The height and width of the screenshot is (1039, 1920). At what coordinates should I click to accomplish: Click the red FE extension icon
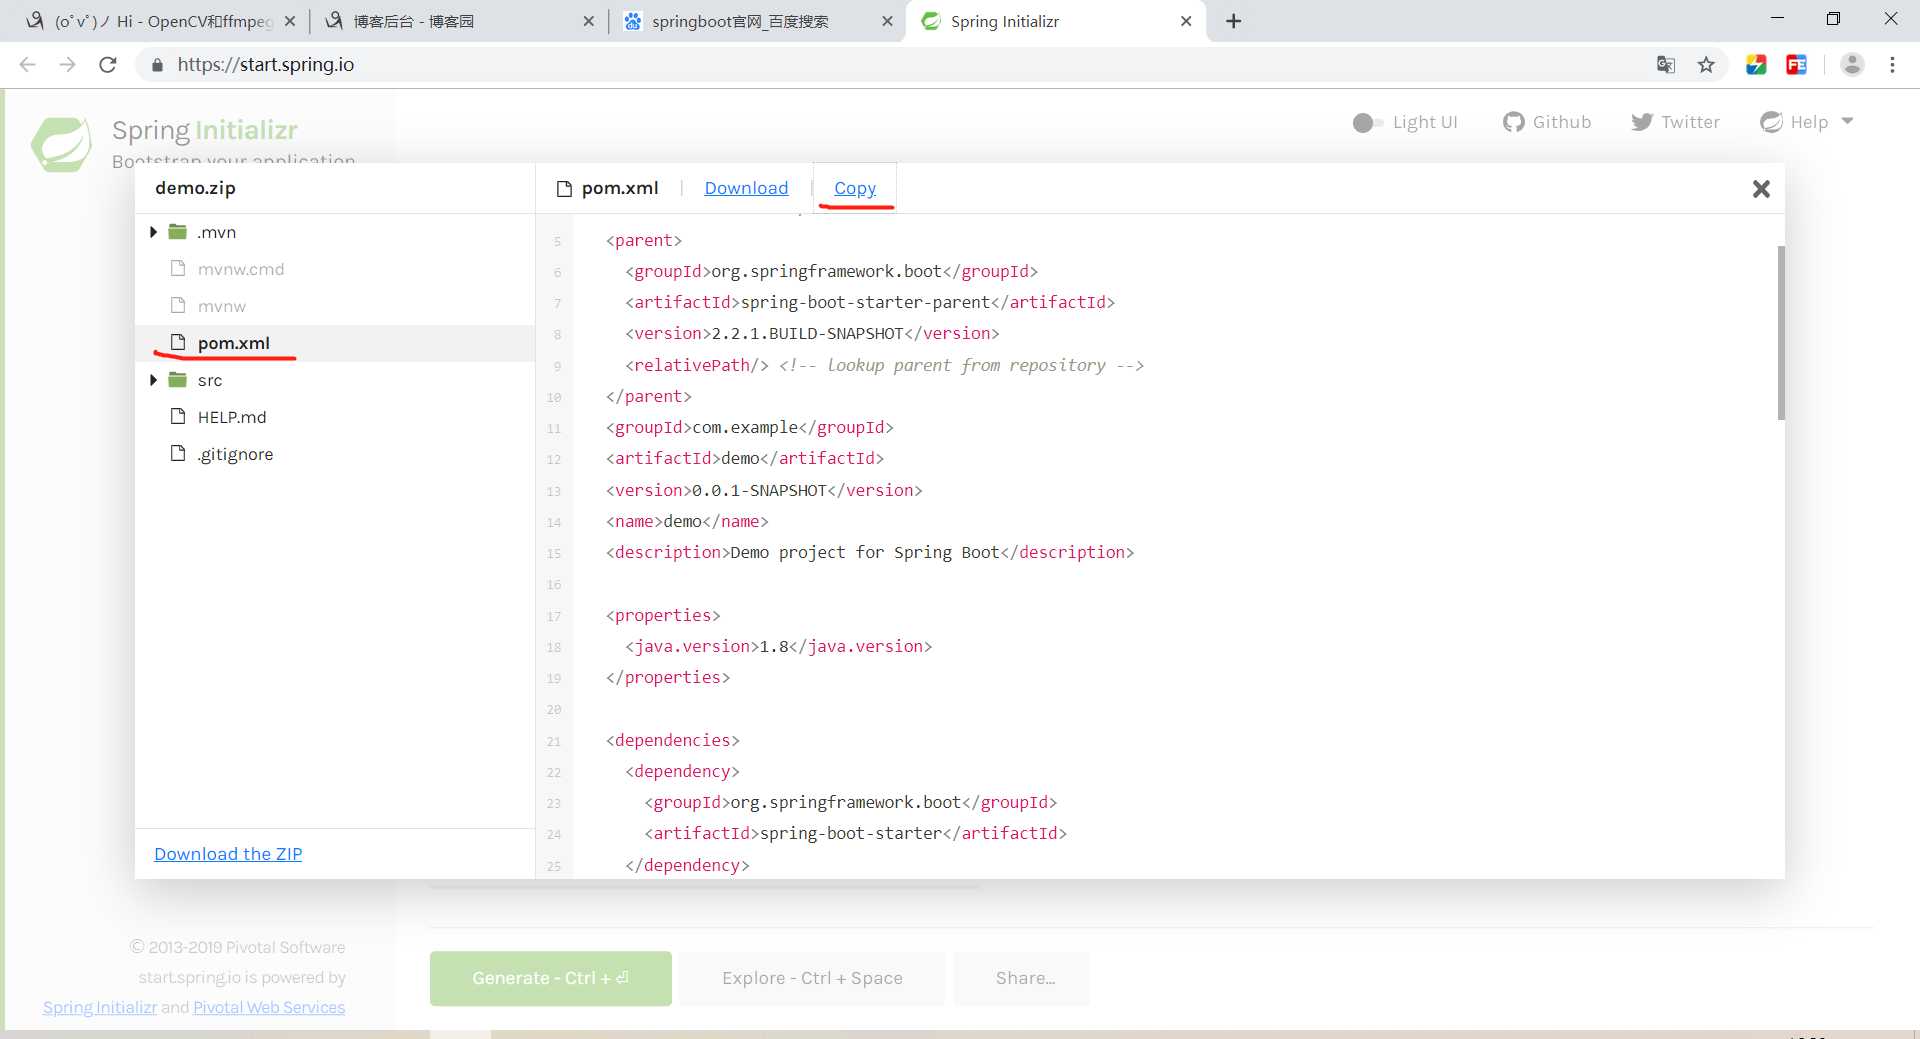tap(1796, 65)
